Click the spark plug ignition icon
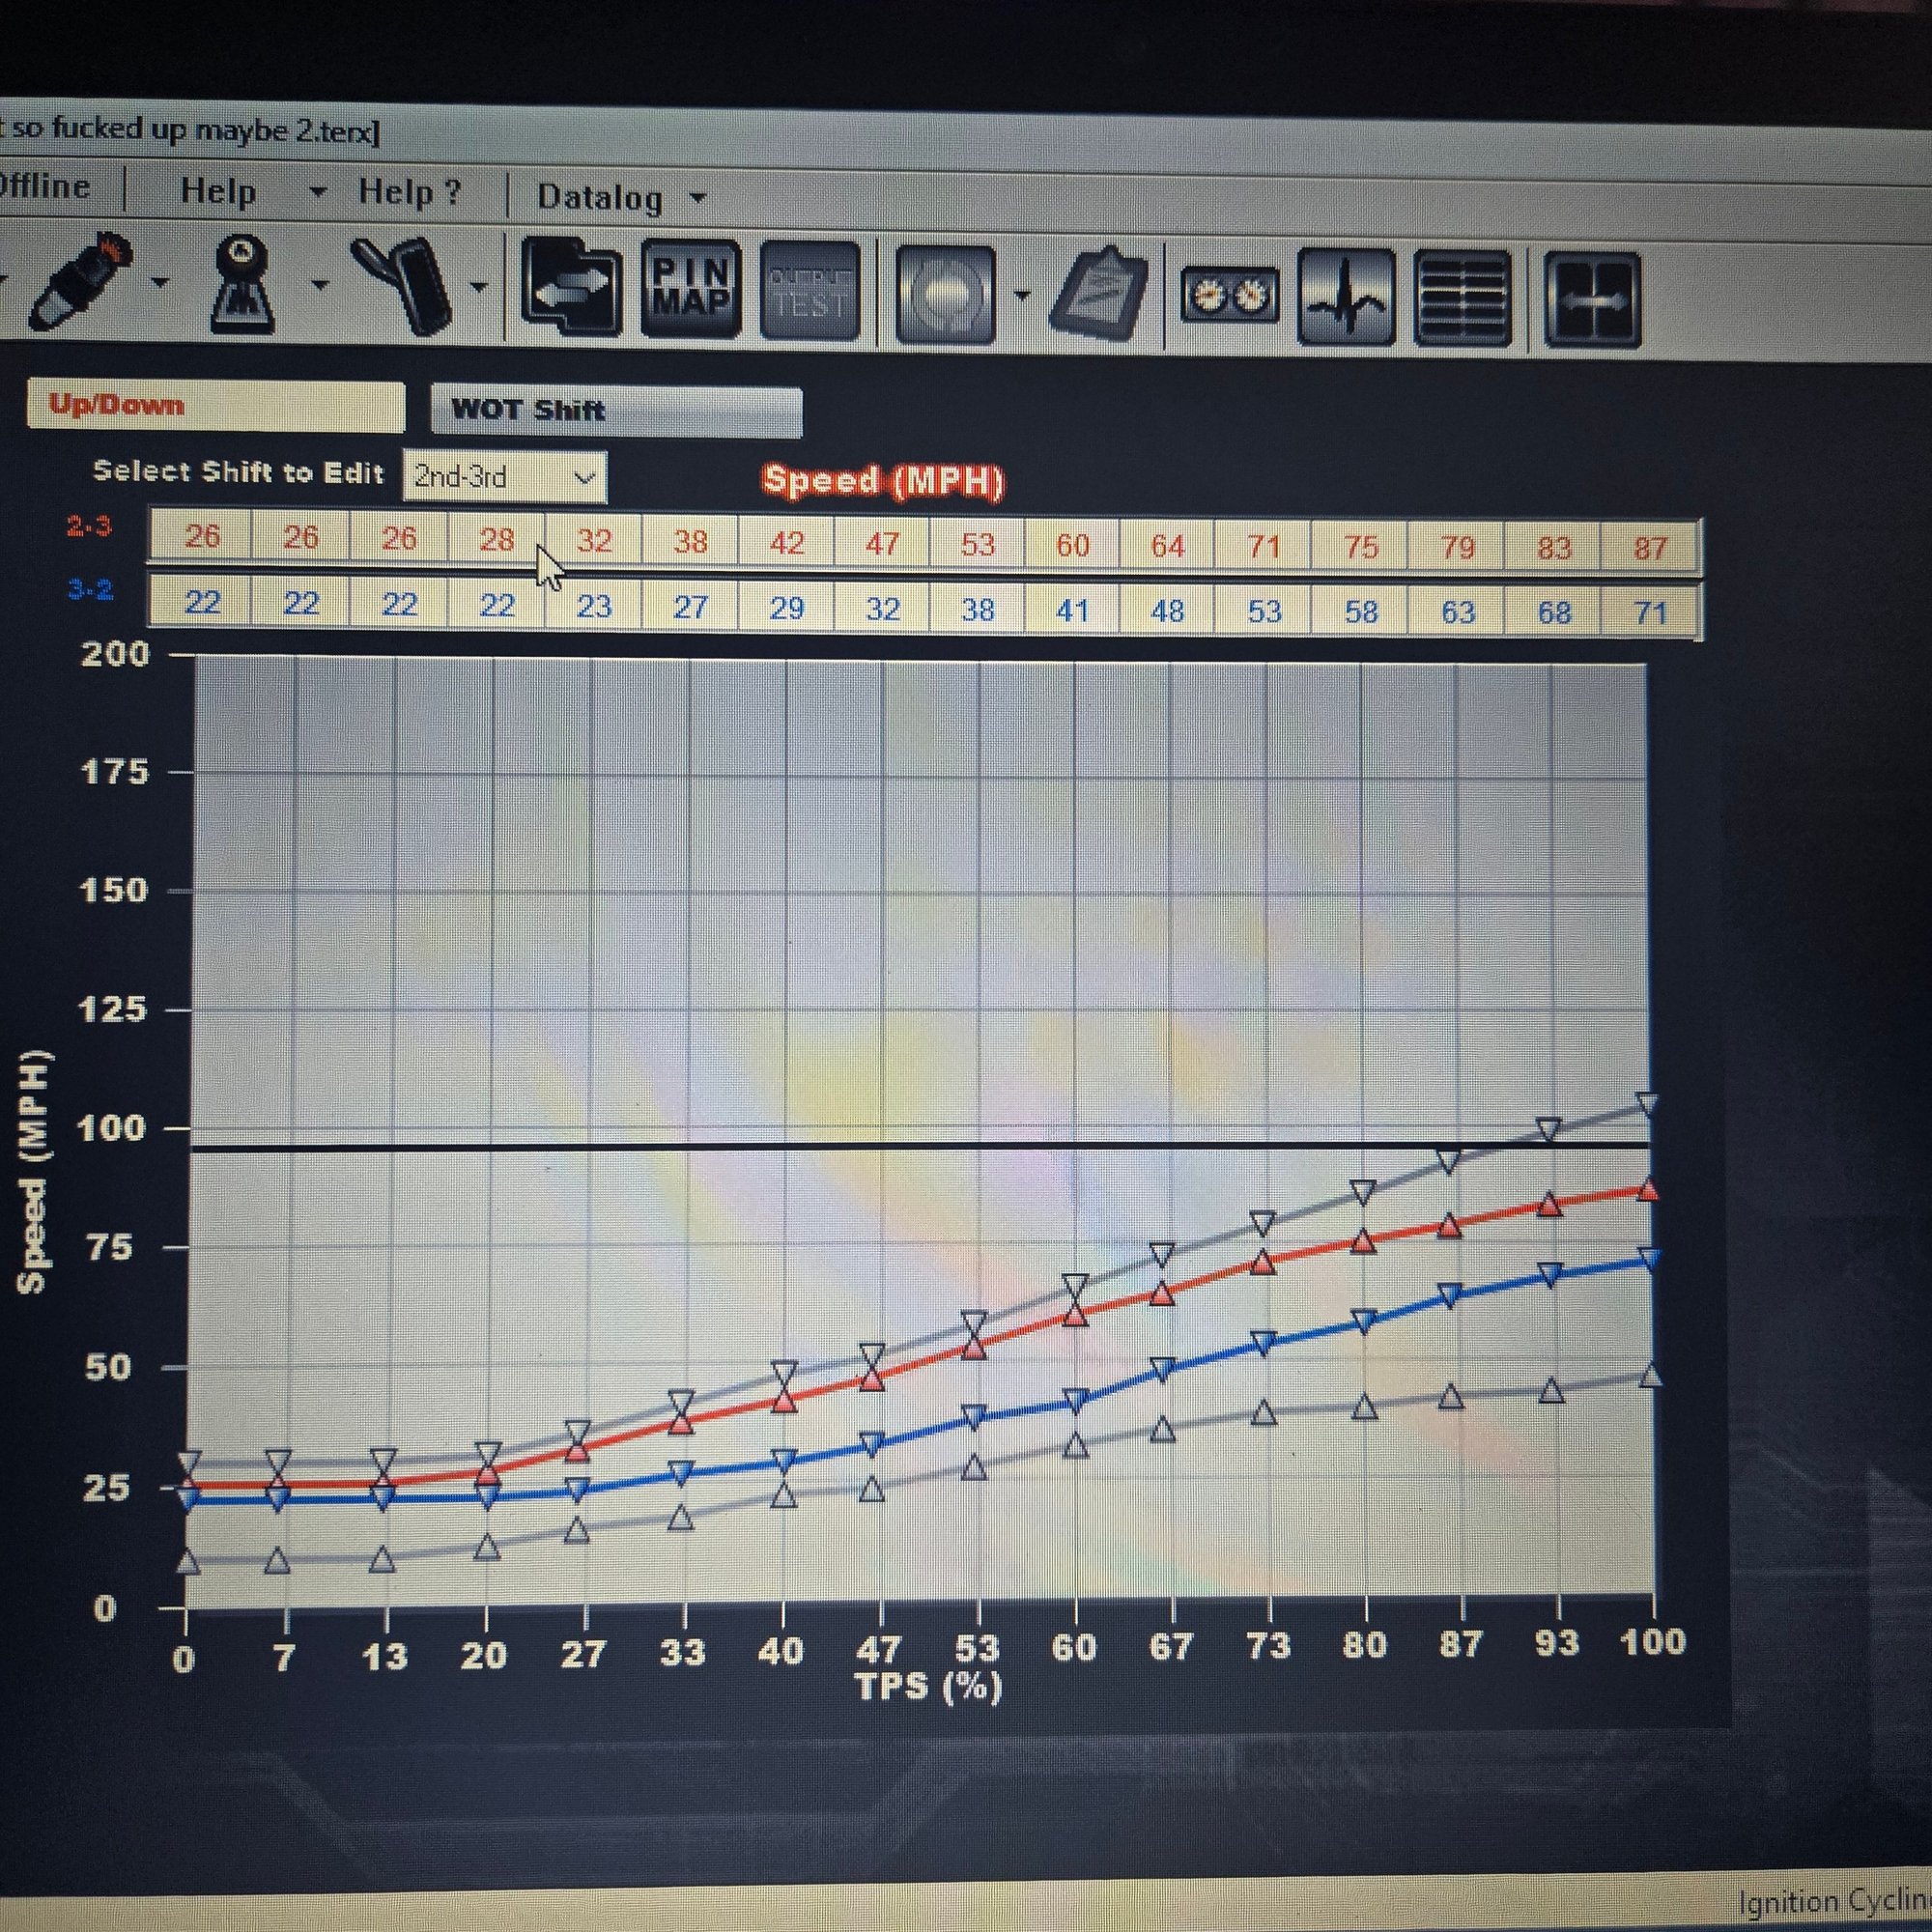 tap(80, 283)
